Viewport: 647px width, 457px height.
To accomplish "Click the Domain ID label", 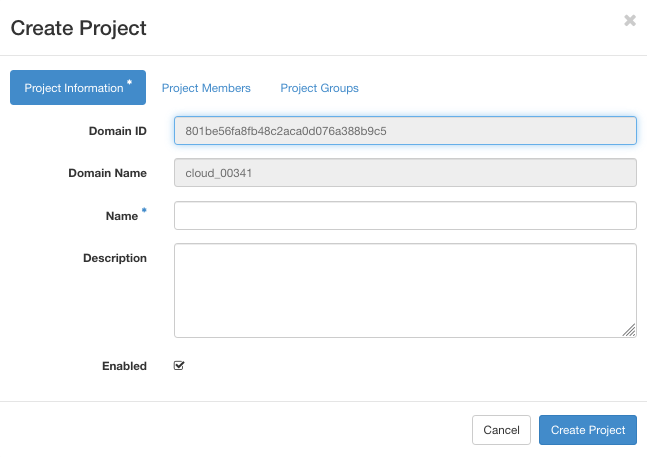I will [117, 131].
